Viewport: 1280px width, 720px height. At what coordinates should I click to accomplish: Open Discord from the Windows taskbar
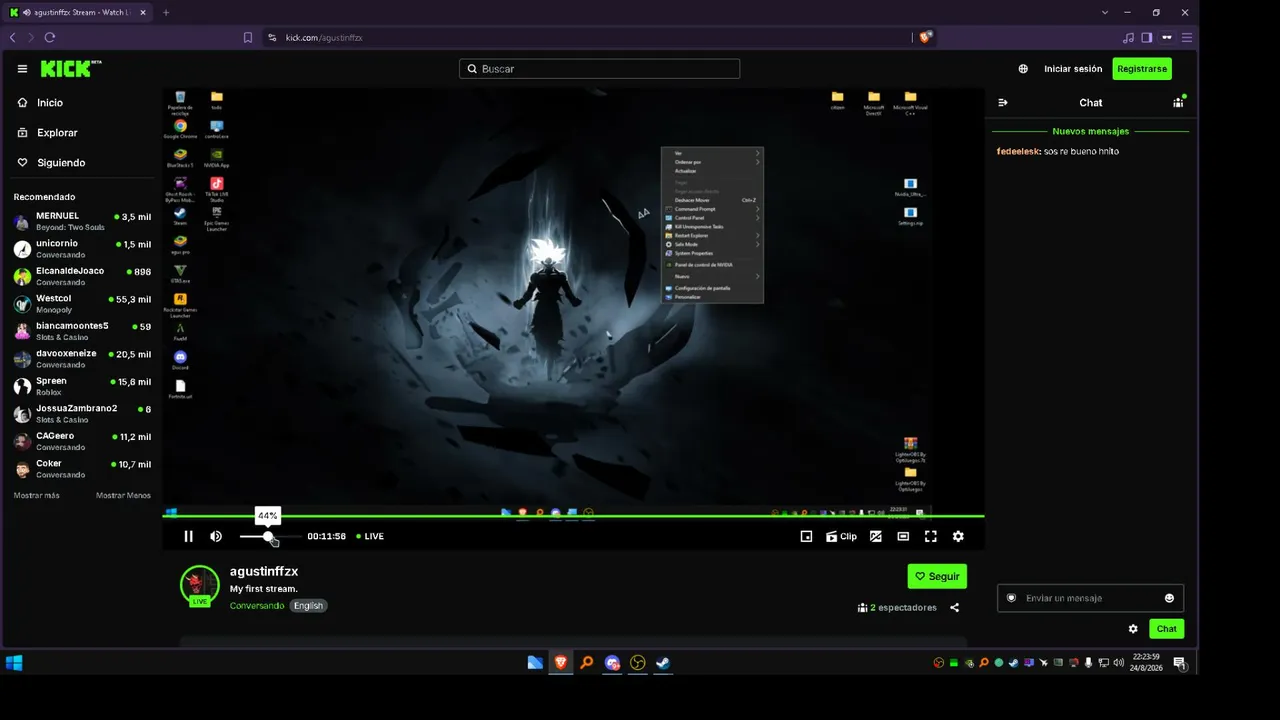[612, 662]
